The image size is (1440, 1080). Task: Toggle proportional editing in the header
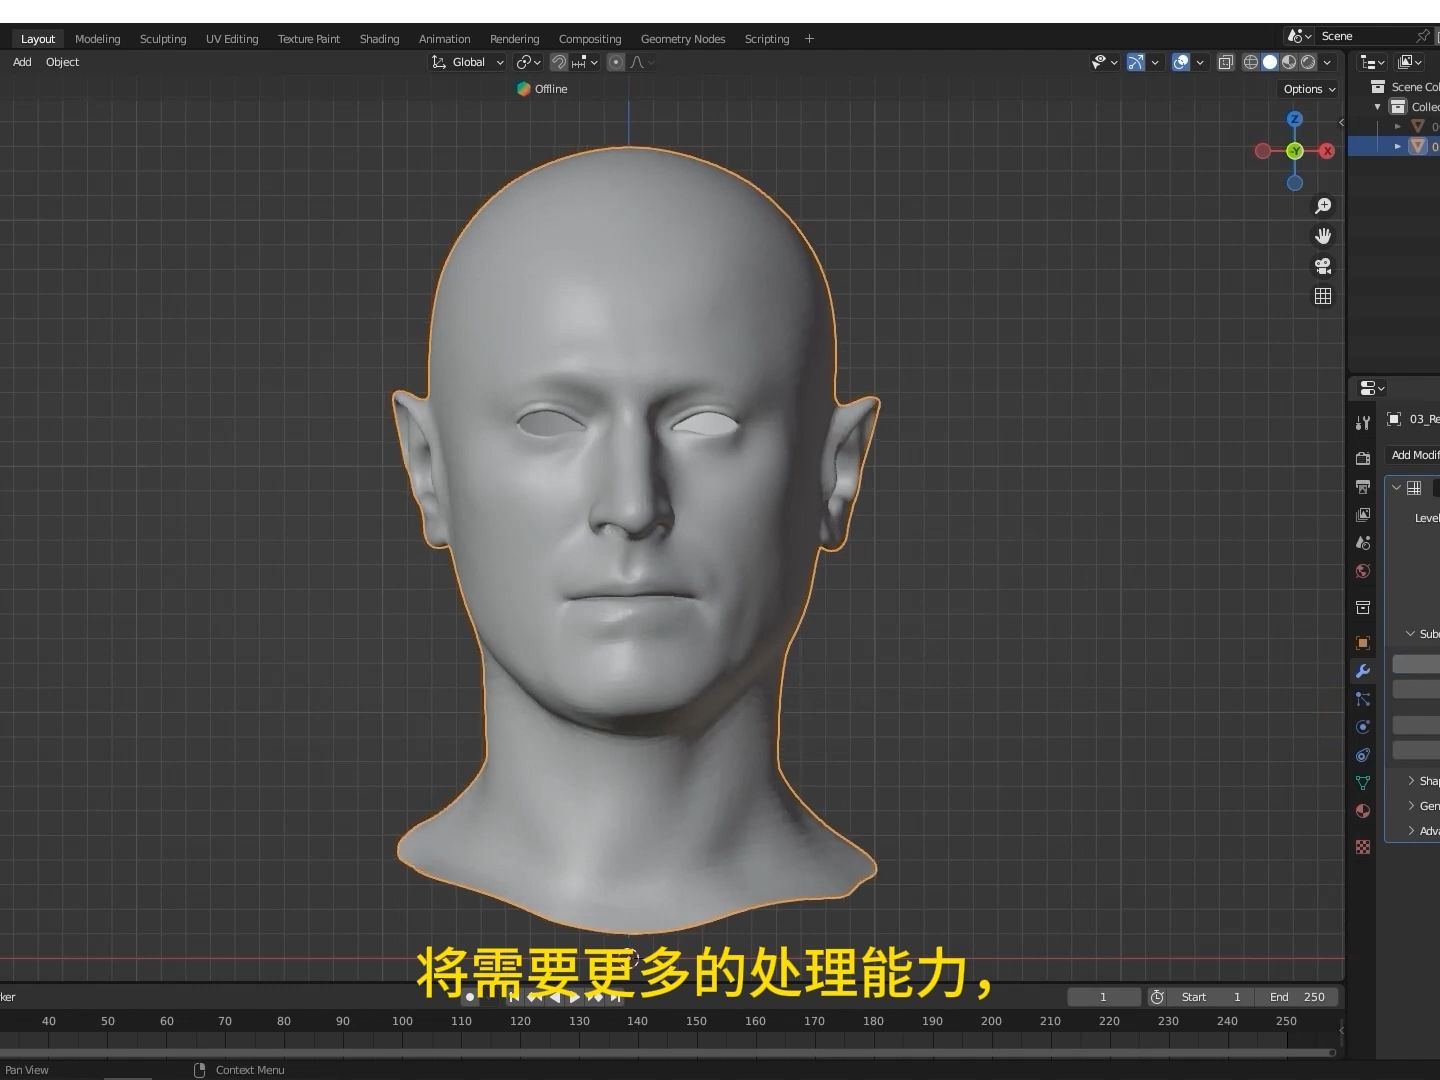[x=616, y=62]
